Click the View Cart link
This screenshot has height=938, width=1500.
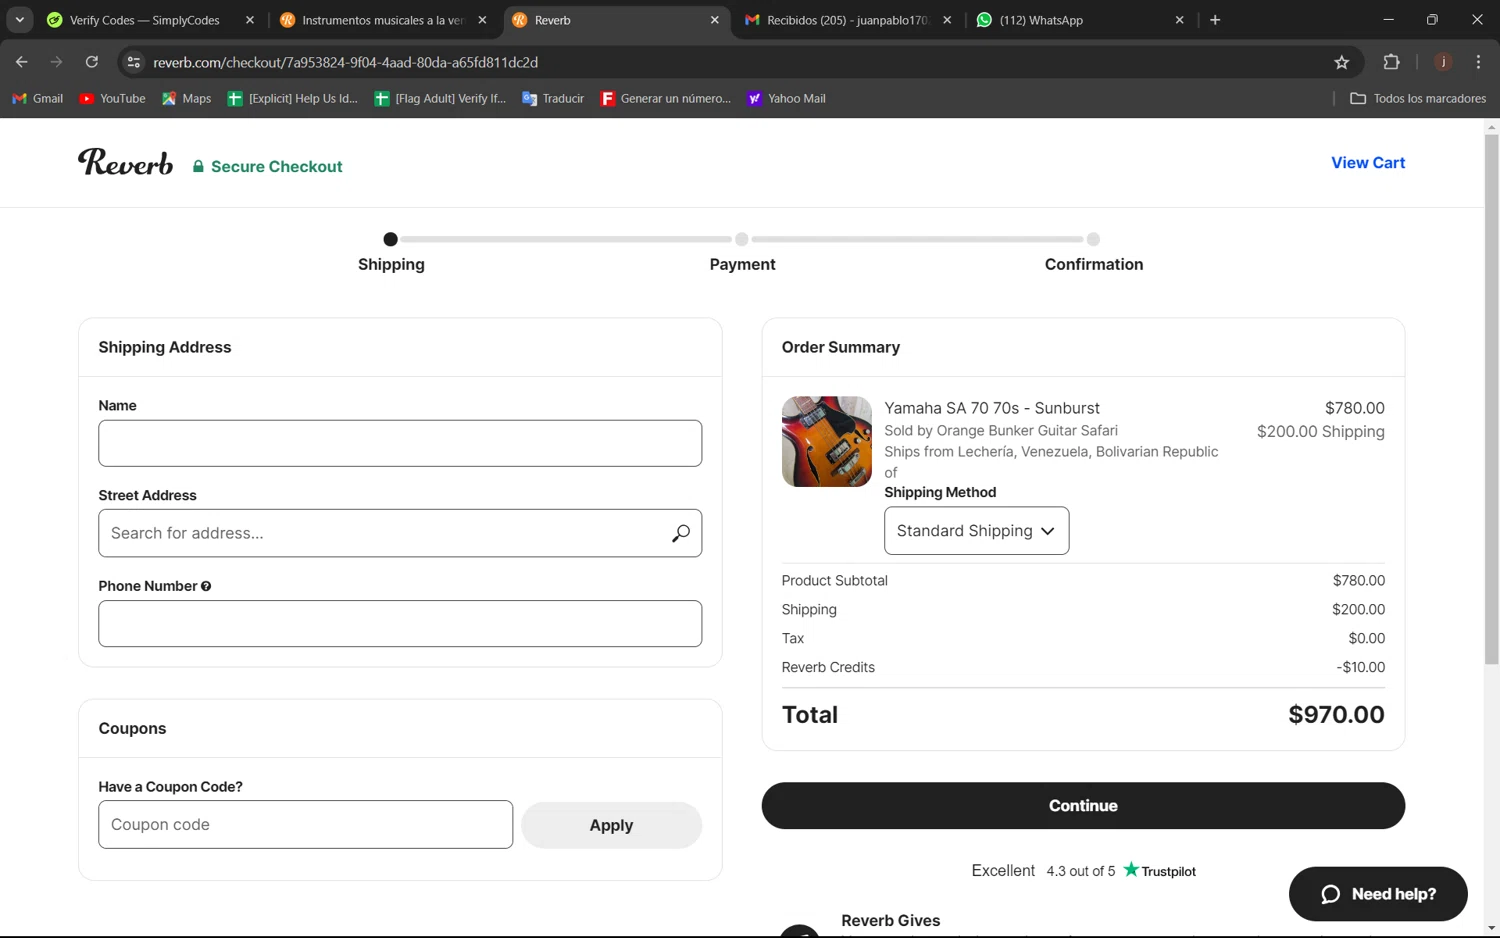point(1368,163)
